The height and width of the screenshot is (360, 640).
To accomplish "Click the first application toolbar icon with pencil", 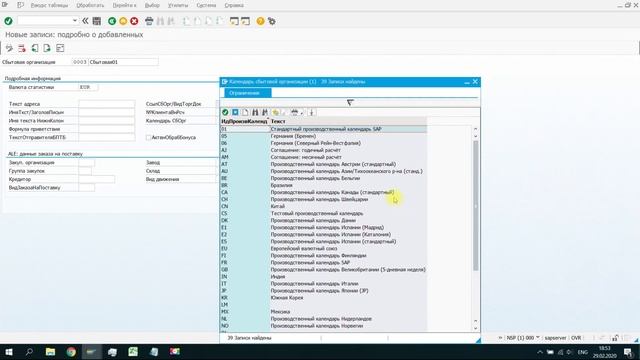I will 9,48.
